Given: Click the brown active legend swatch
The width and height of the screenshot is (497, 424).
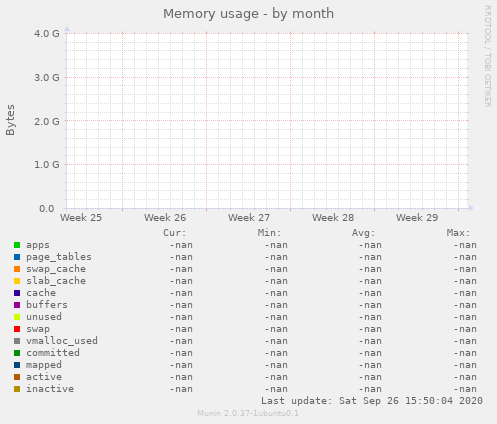Looking at the screenshot, I should click(x=17, y=377).
